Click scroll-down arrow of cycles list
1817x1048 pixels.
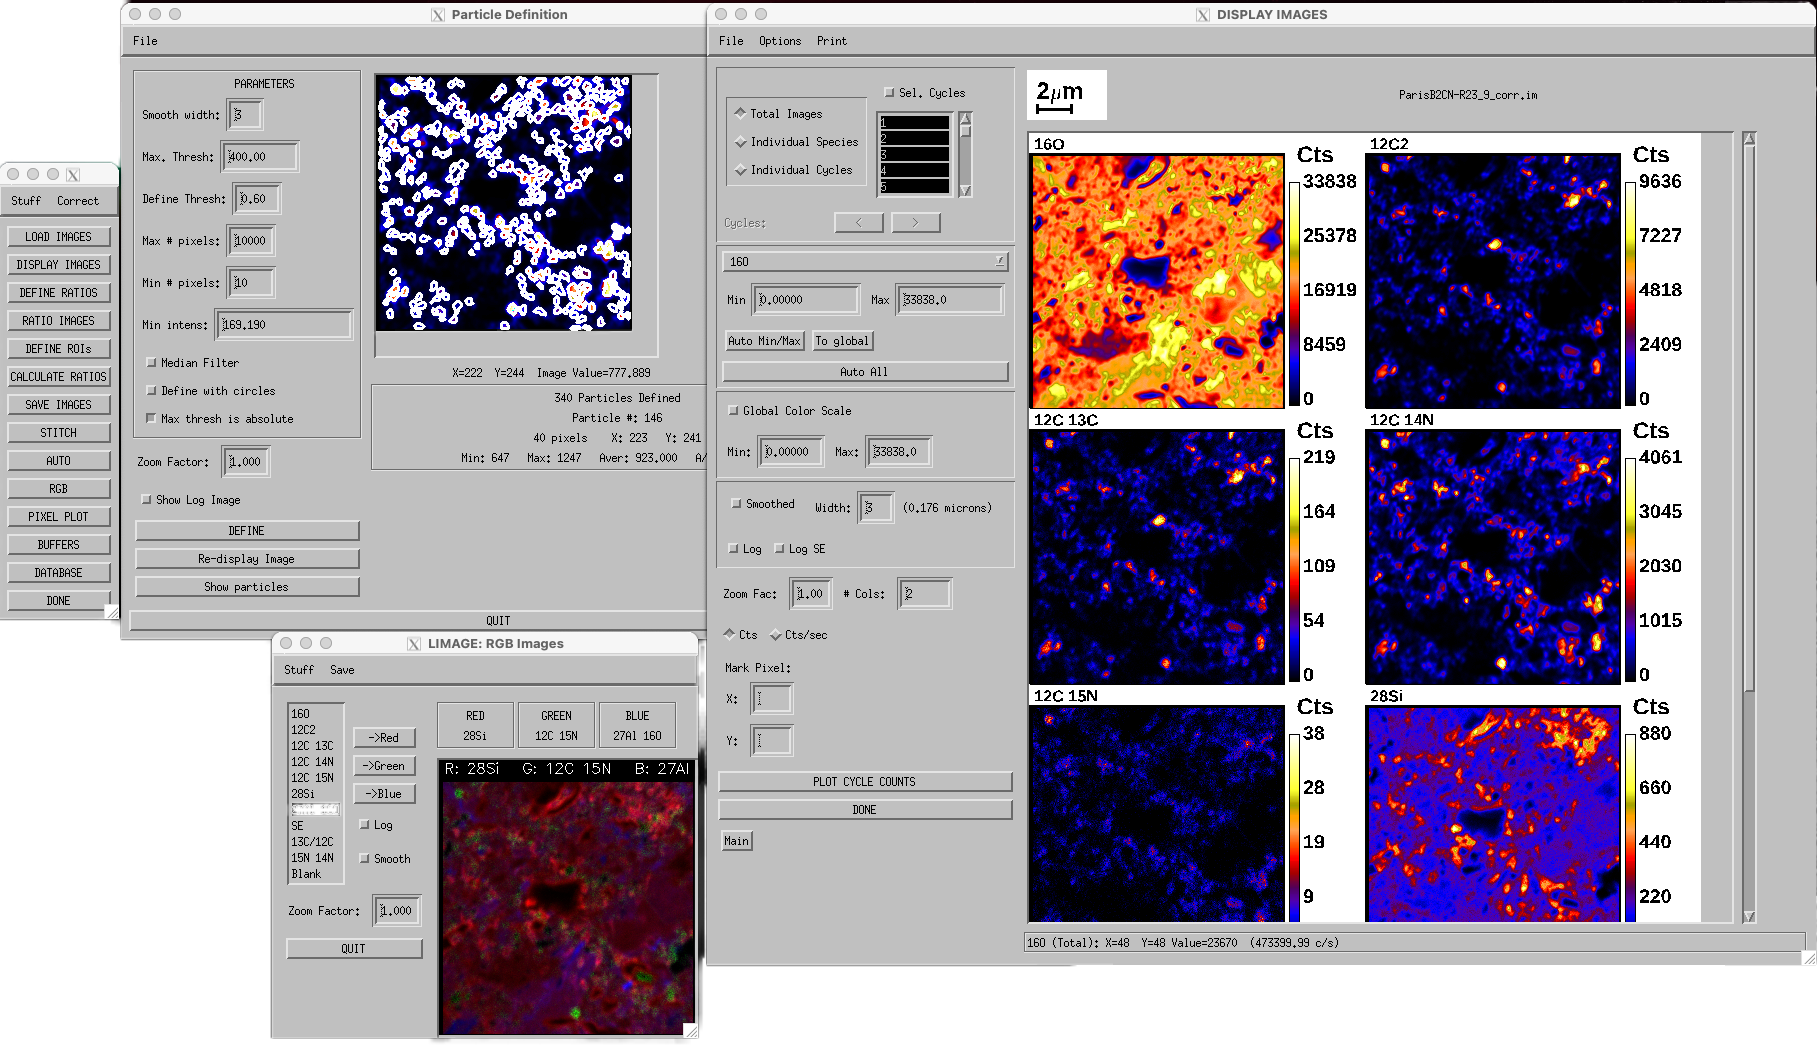965,190
